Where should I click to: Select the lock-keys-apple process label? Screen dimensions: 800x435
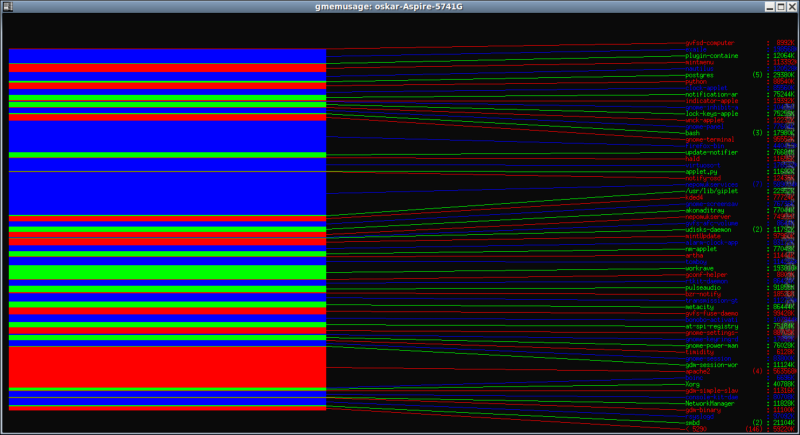(711, 114)
